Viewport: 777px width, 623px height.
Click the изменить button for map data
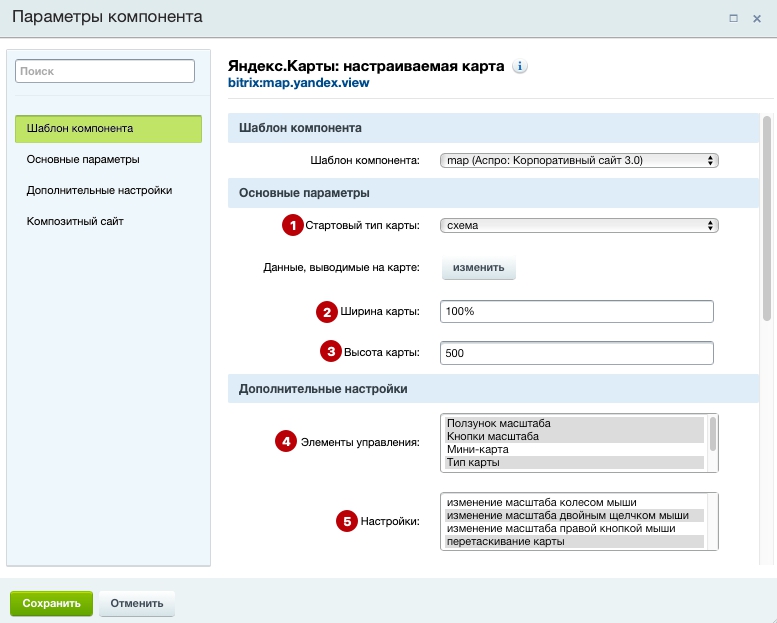478,268
